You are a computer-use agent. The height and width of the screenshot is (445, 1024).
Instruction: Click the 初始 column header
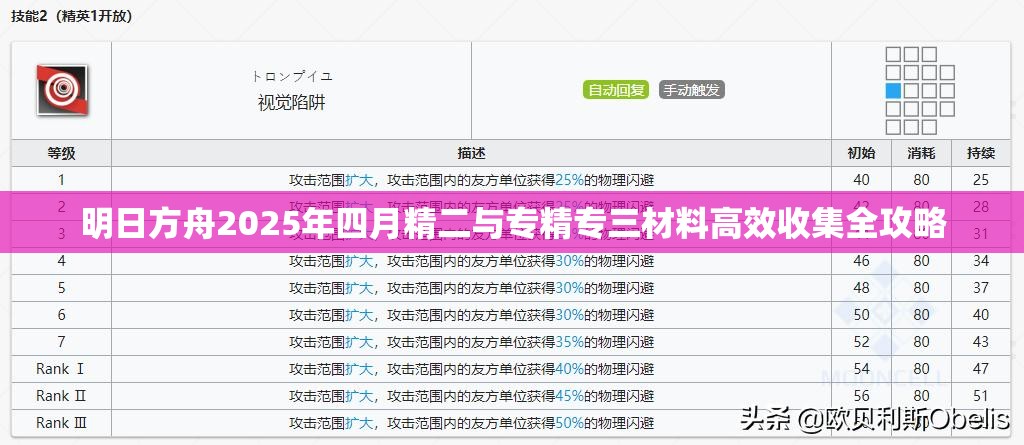pos(861,153)
